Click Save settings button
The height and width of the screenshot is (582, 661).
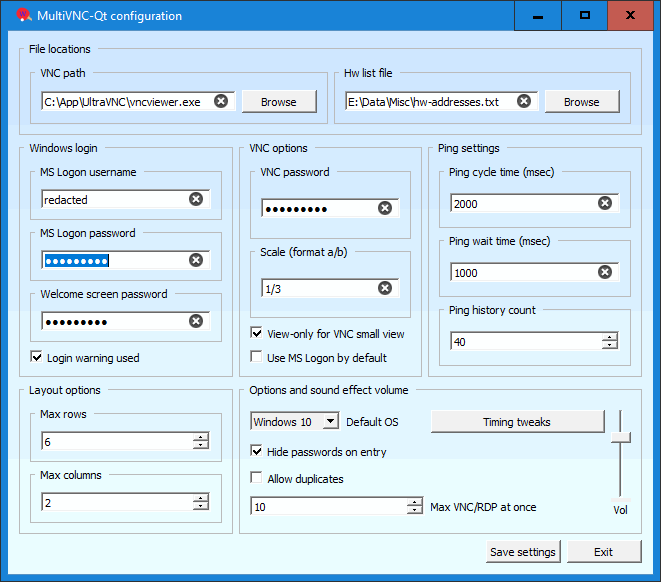(523, 552)
